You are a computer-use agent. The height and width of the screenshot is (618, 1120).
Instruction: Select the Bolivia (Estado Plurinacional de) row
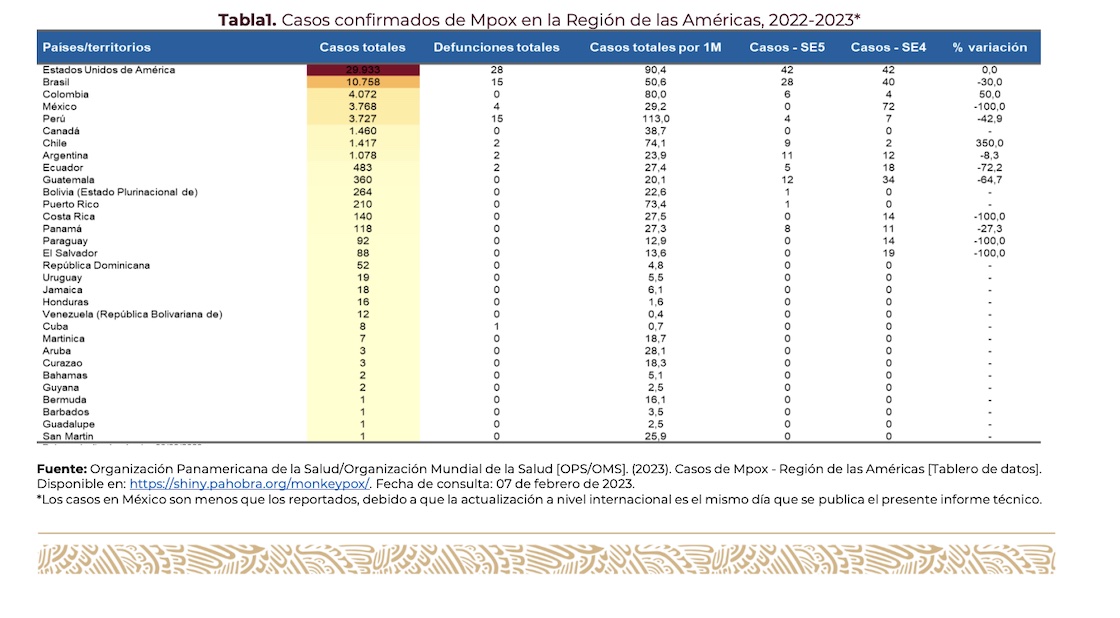click(x=120, y=192)
